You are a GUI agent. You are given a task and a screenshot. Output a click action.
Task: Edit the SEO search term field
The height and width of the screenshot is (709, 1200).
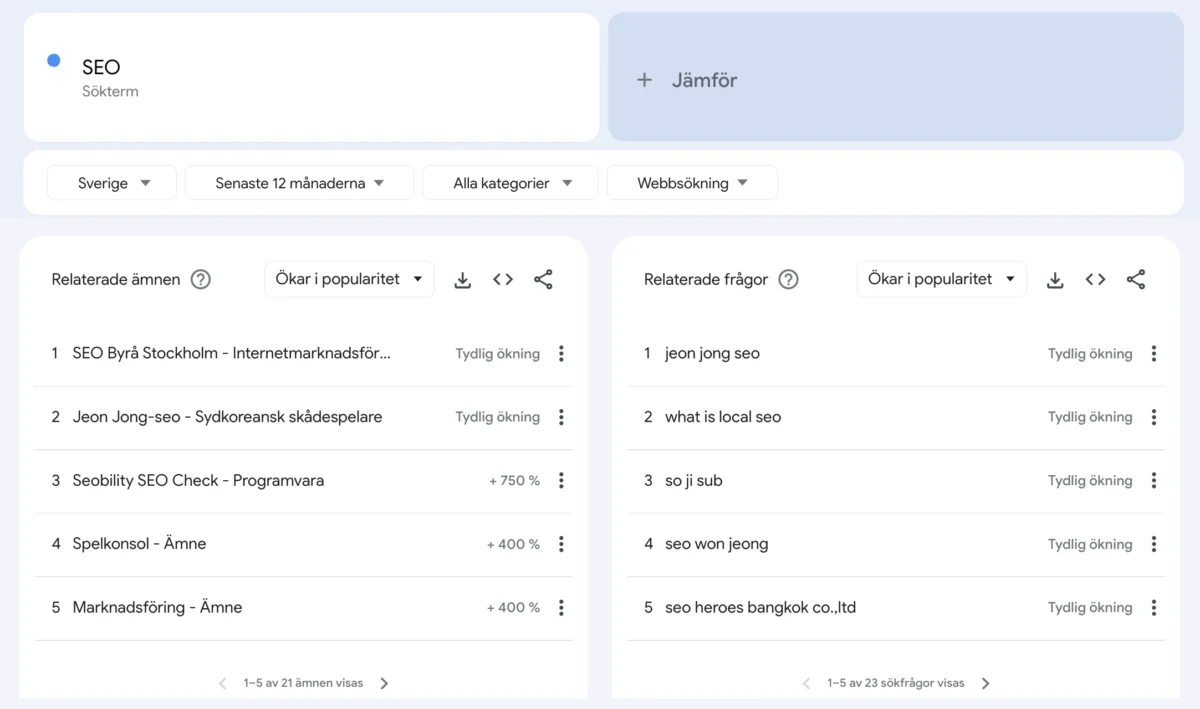[x=312, y=77]
